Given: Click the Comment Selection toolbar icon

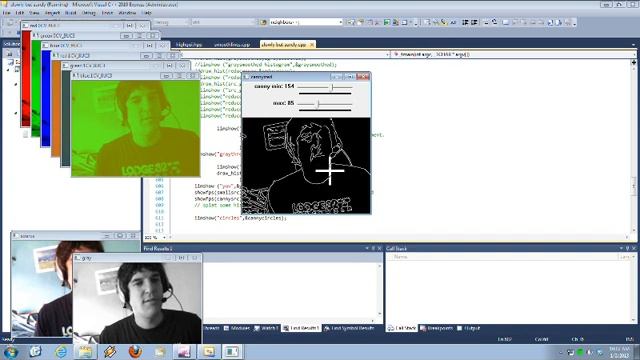Looking at the screenshot, I should (486, 22).
